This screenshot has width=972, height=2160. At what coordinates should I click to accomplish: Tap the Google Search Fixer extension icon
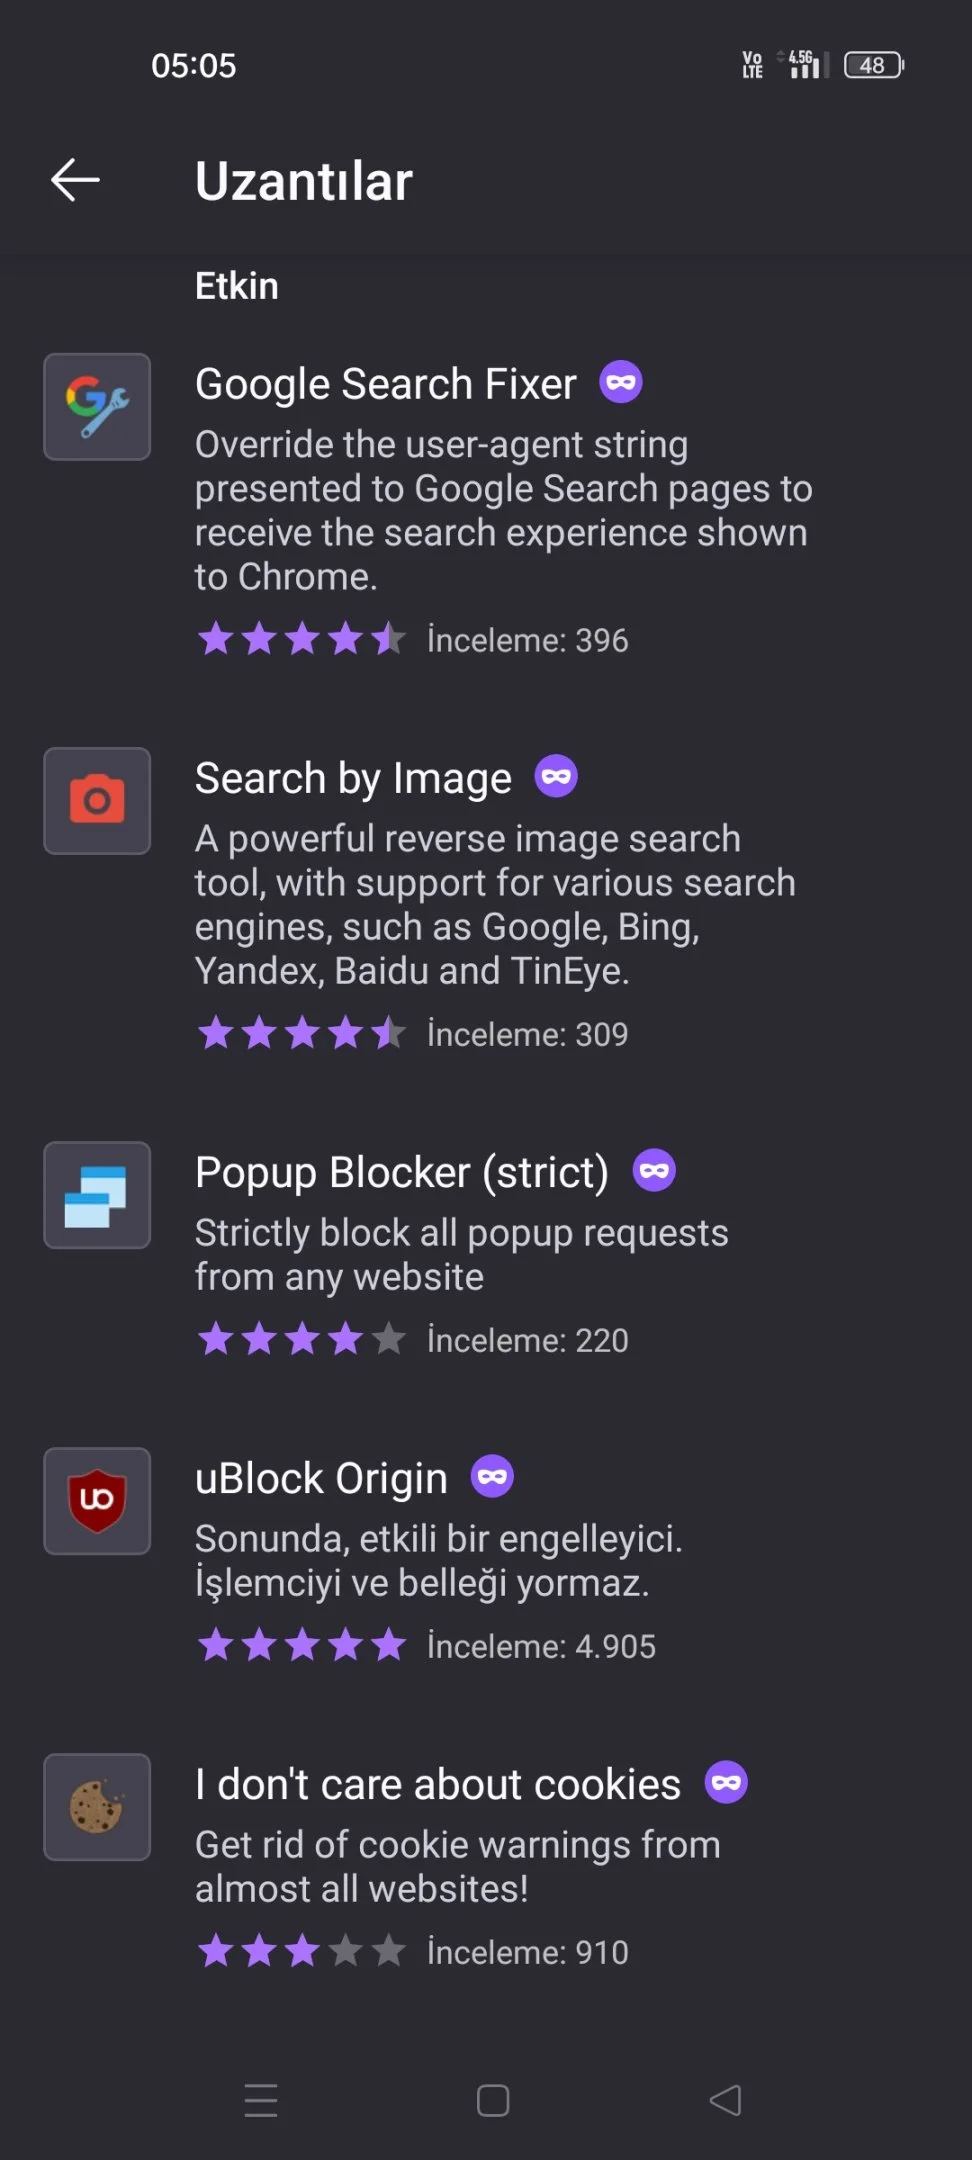tap(97, 407)
